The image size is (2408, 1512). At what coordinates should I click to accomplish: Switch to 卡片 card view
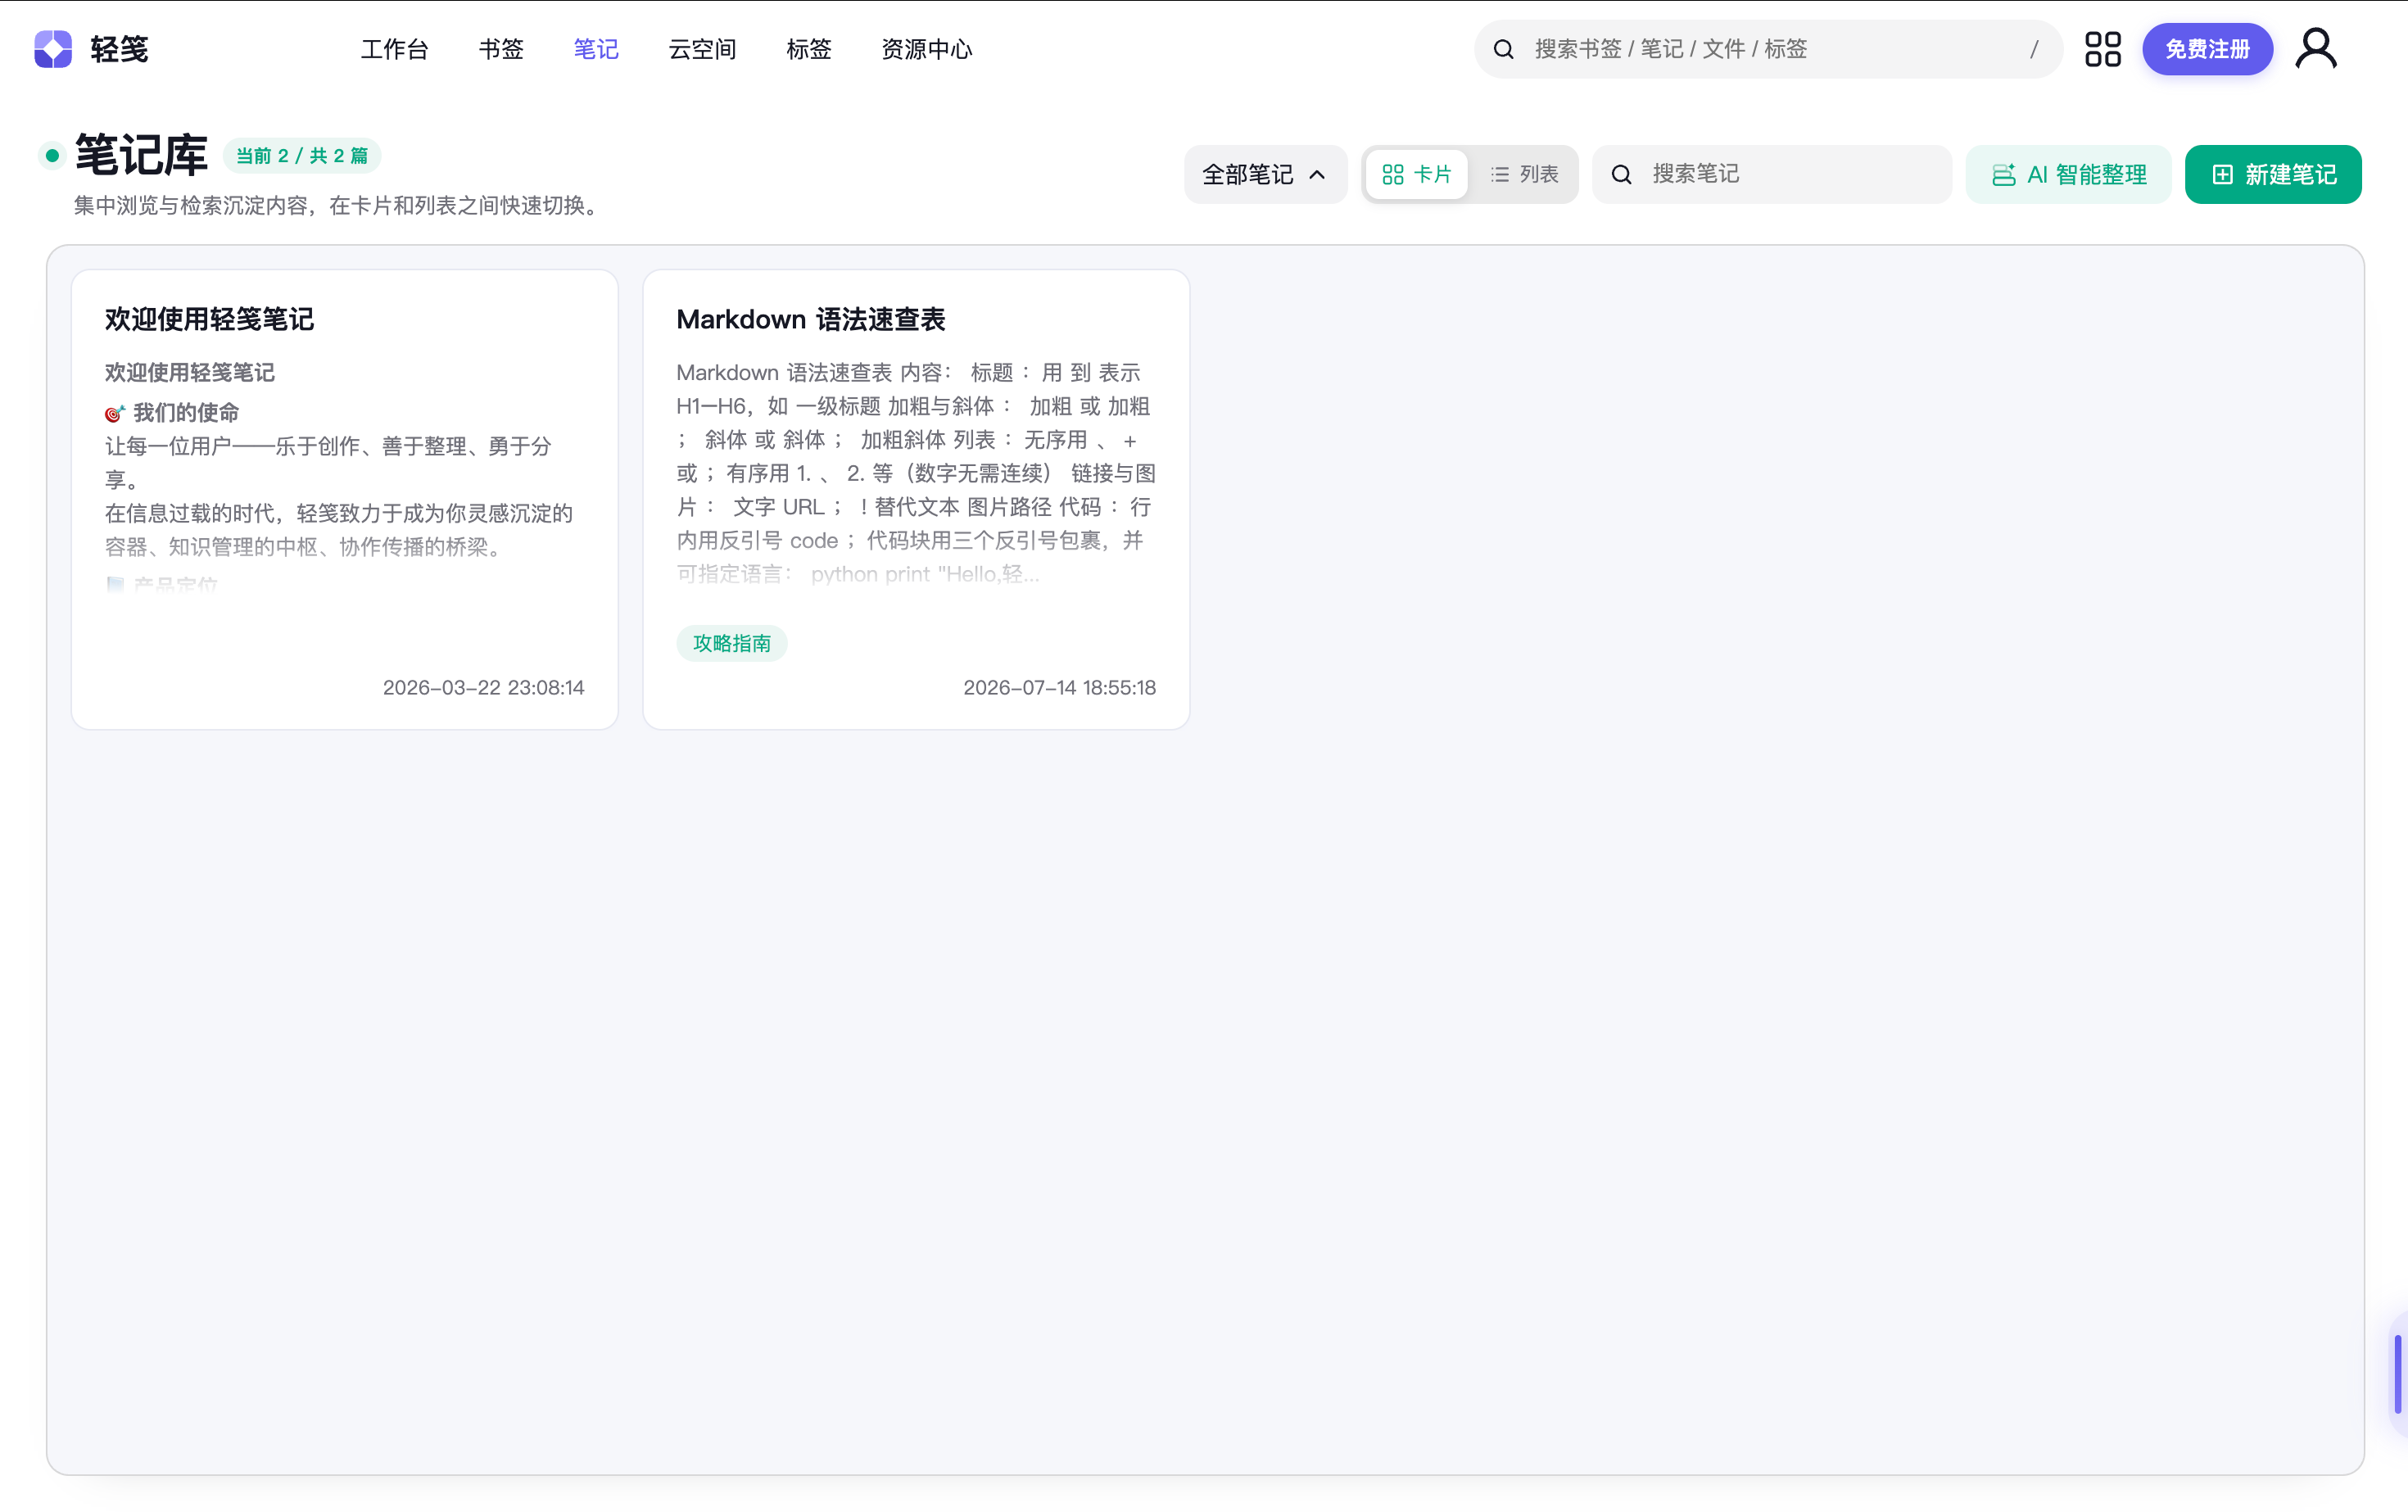coord(1416,175)
